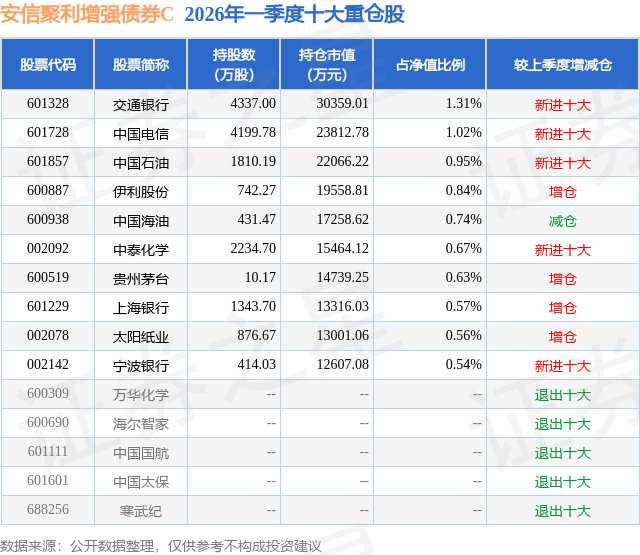This screenshot has height=555, width=640.
Task: Click stock code 600309
Action: click(x=48, y=393)
